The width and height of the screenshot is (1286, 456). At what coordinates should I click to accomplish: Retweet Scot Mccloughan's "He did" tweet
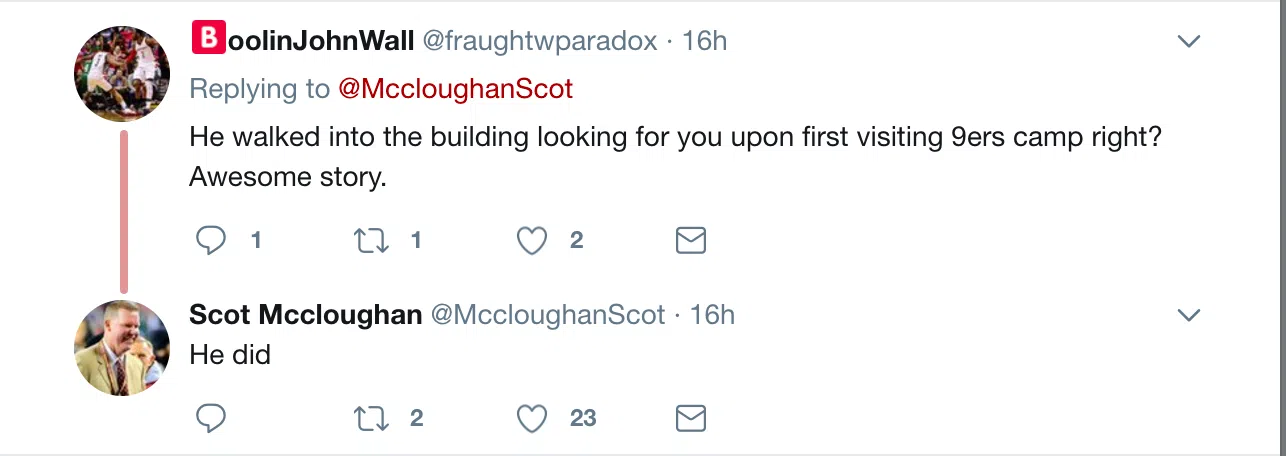tap(372, 418)
